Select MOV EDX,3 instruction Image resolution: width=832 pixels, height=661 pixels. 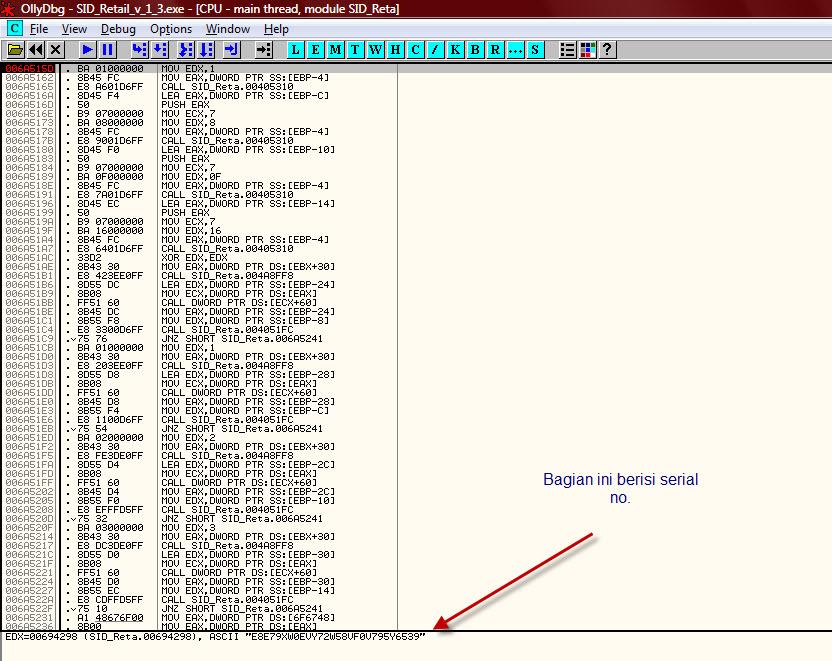pyautogui.click(x=188, y=528)
